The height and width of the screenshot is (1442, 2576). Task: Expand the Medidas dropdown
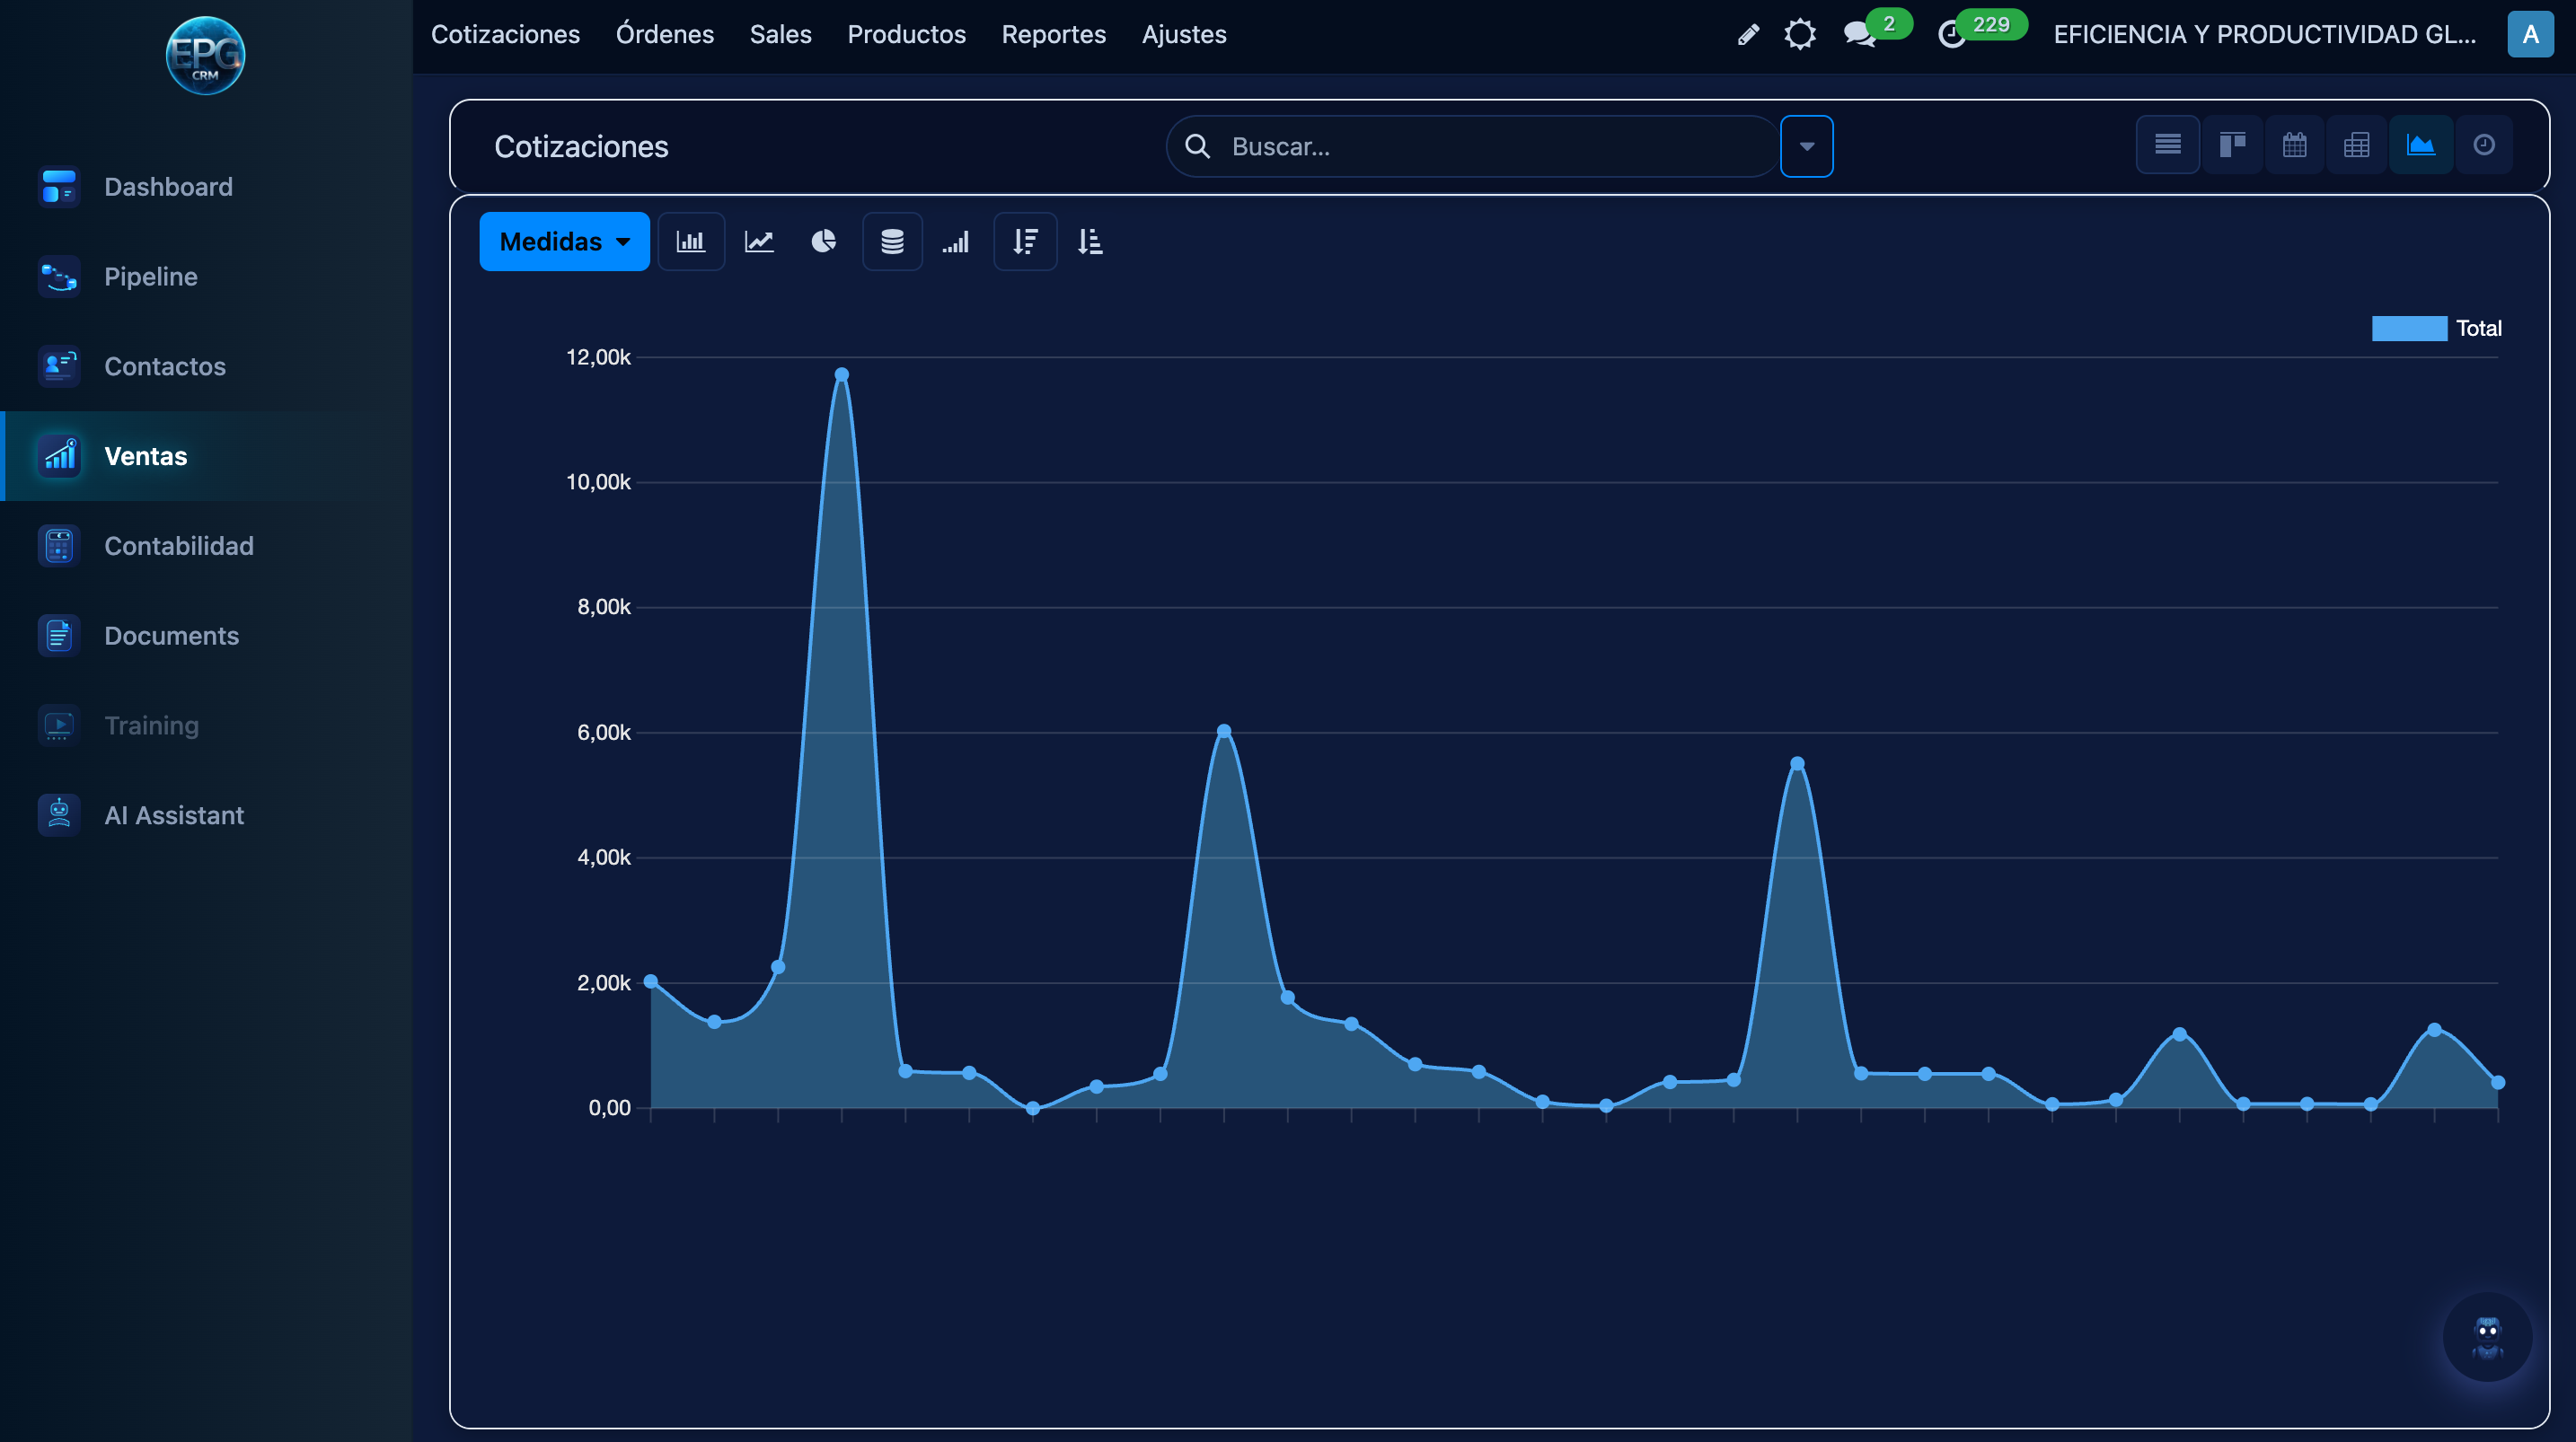[x=564, y=241]
